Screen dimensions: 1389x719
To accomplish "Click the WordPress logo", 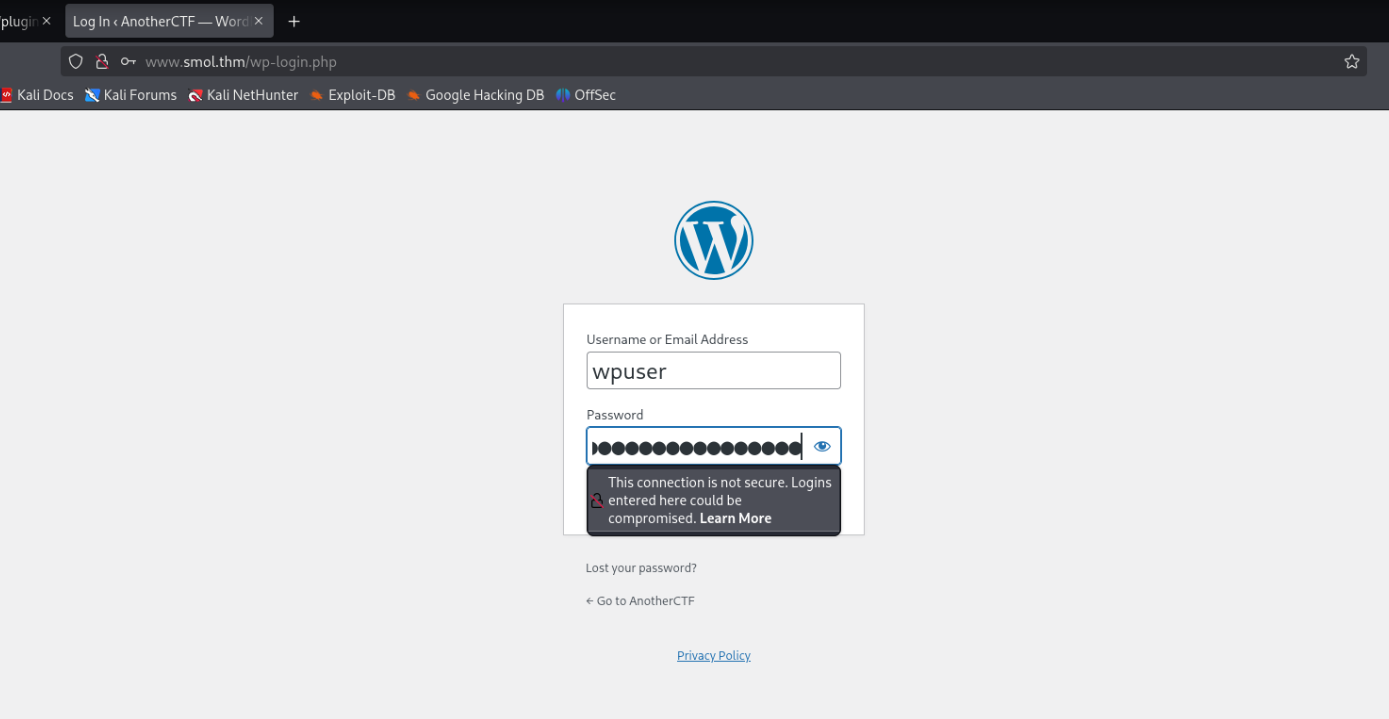I will (x=713, y=240).
